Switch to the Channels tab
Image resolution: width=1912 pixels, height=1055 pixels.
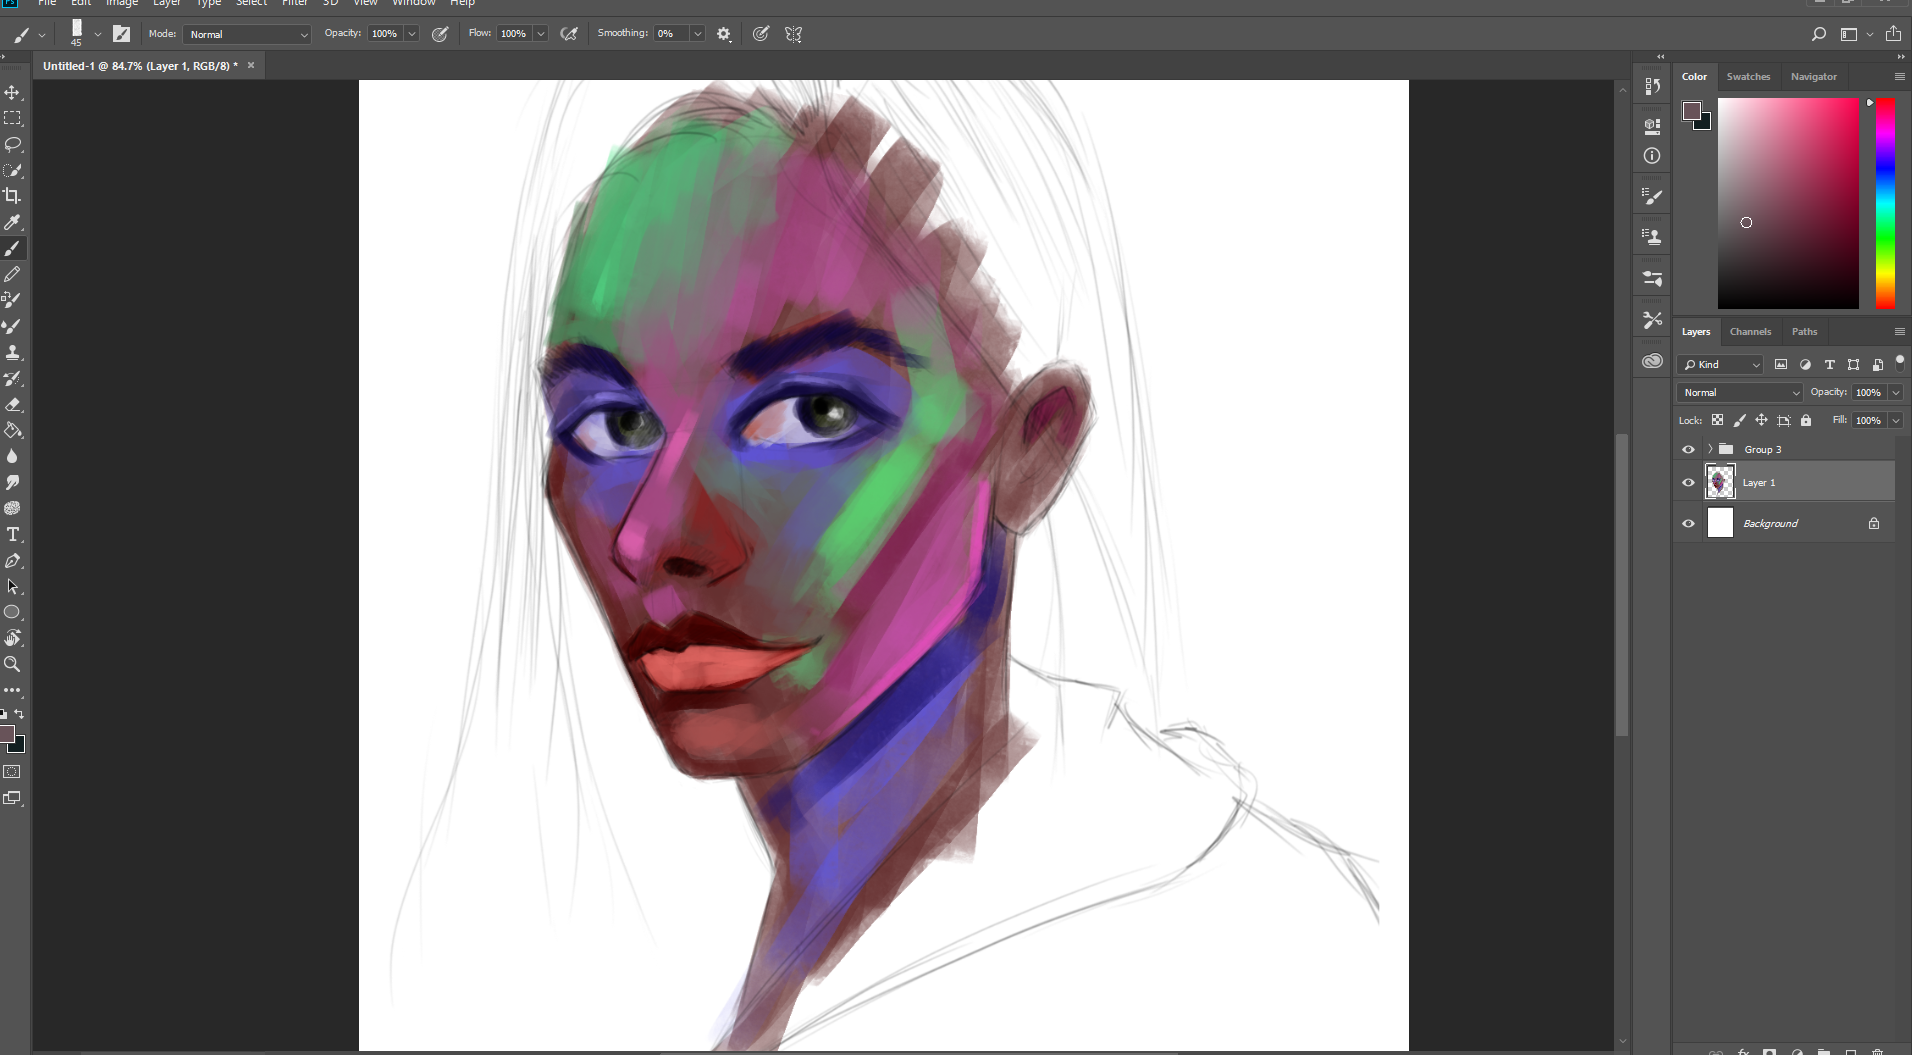click(x=1750, y=331)
